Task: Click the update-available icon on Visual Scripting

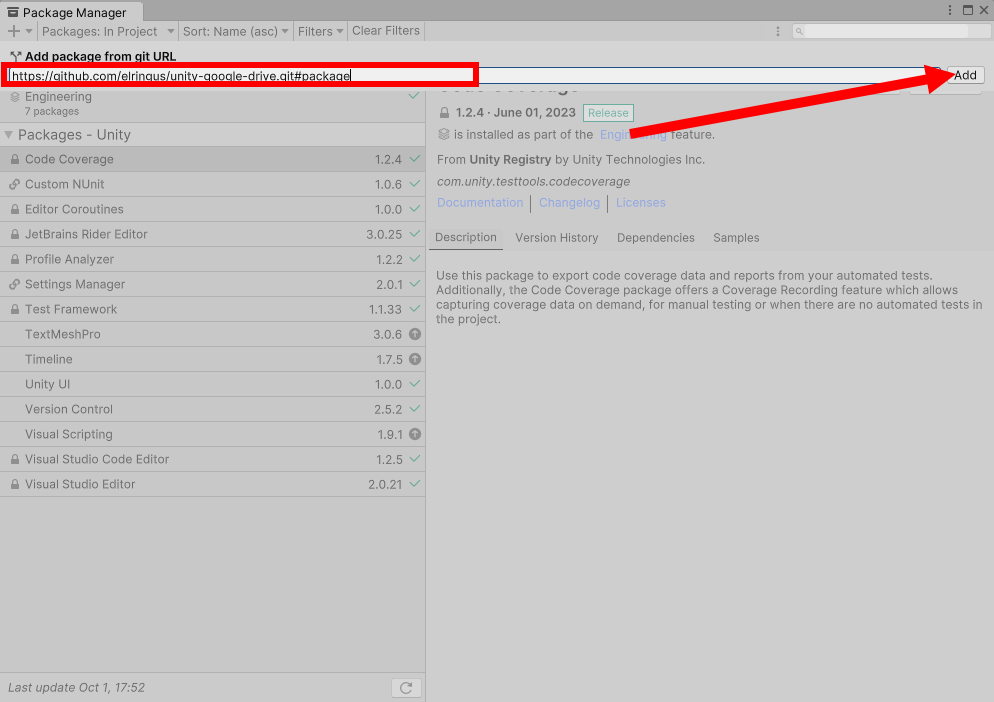Action: 415,434
